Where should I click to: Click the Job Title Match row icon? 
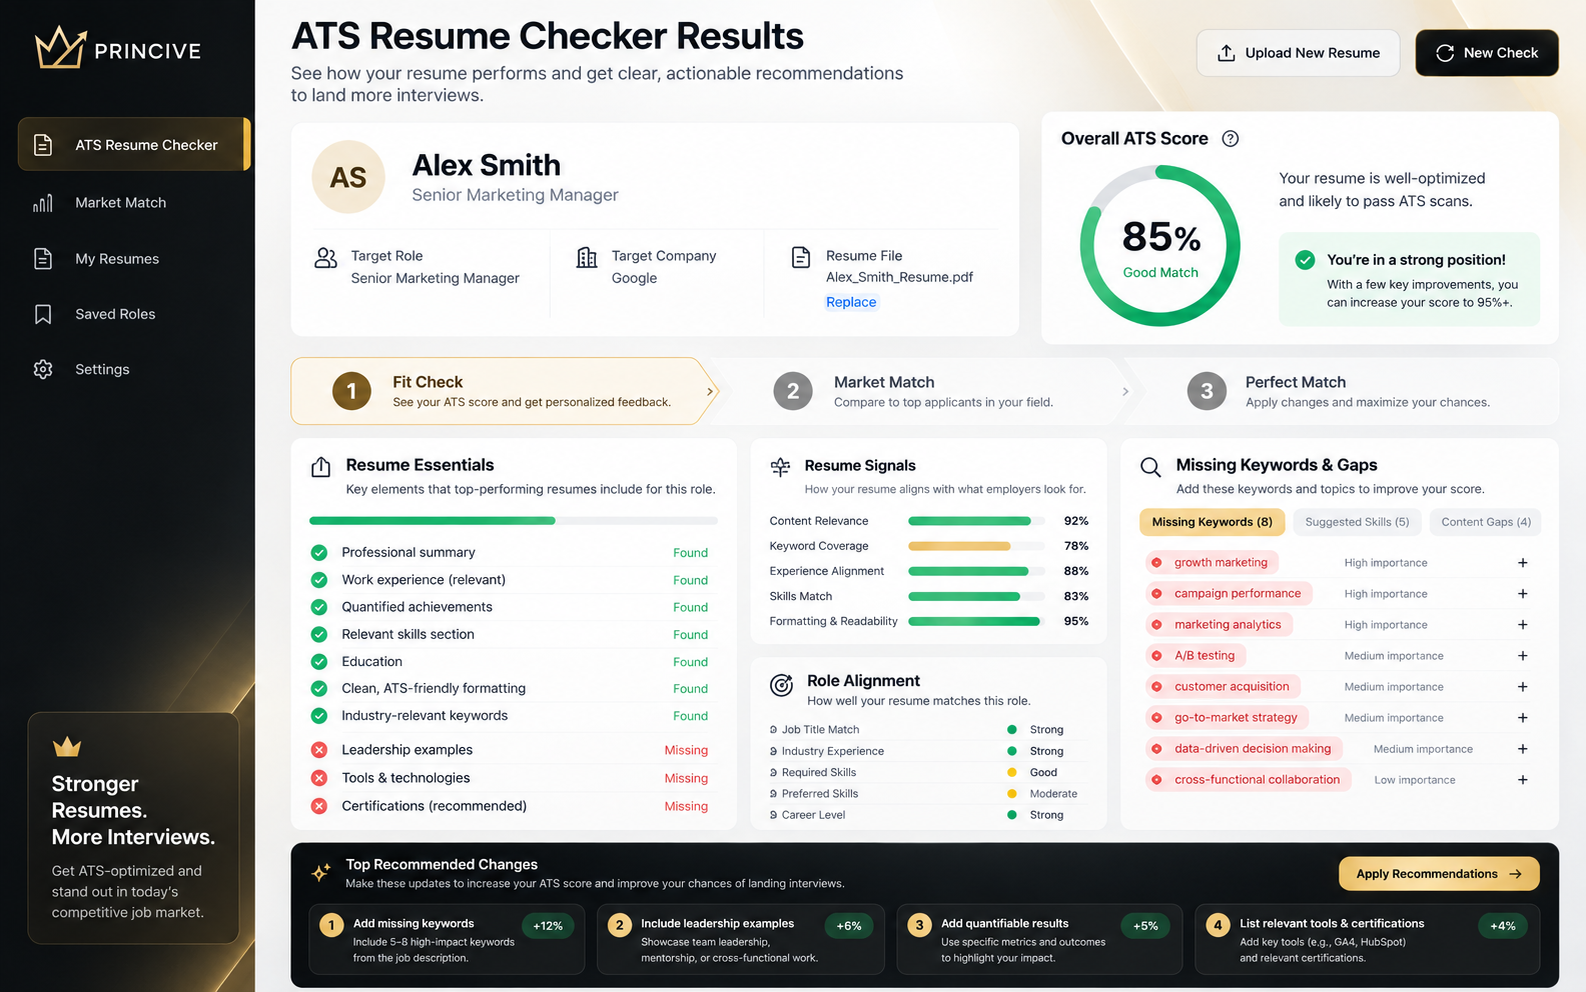coord(774,730)
